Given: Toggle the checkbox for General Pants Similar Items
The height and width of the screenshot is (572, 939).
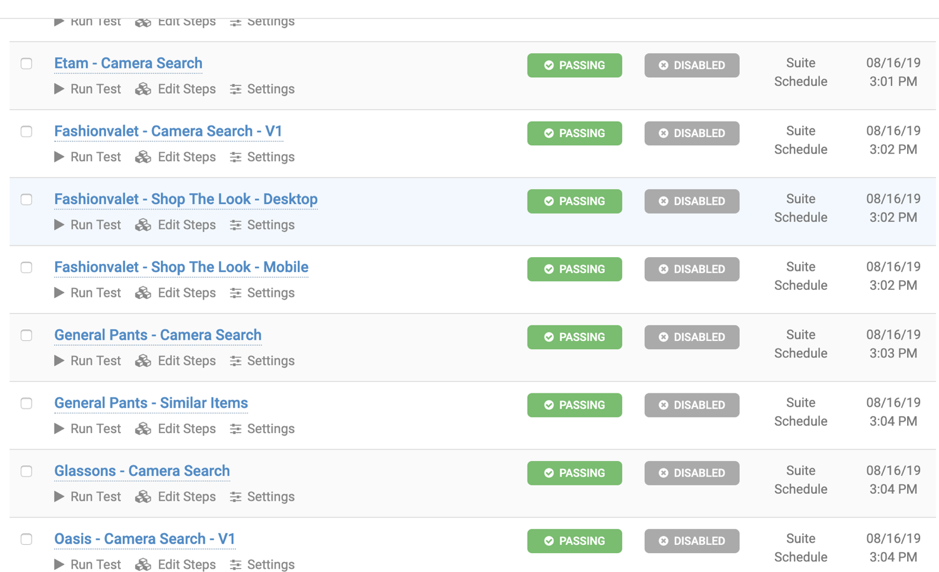Looking at the screenshot, I should pyautogui.click(x=27, y=403).
